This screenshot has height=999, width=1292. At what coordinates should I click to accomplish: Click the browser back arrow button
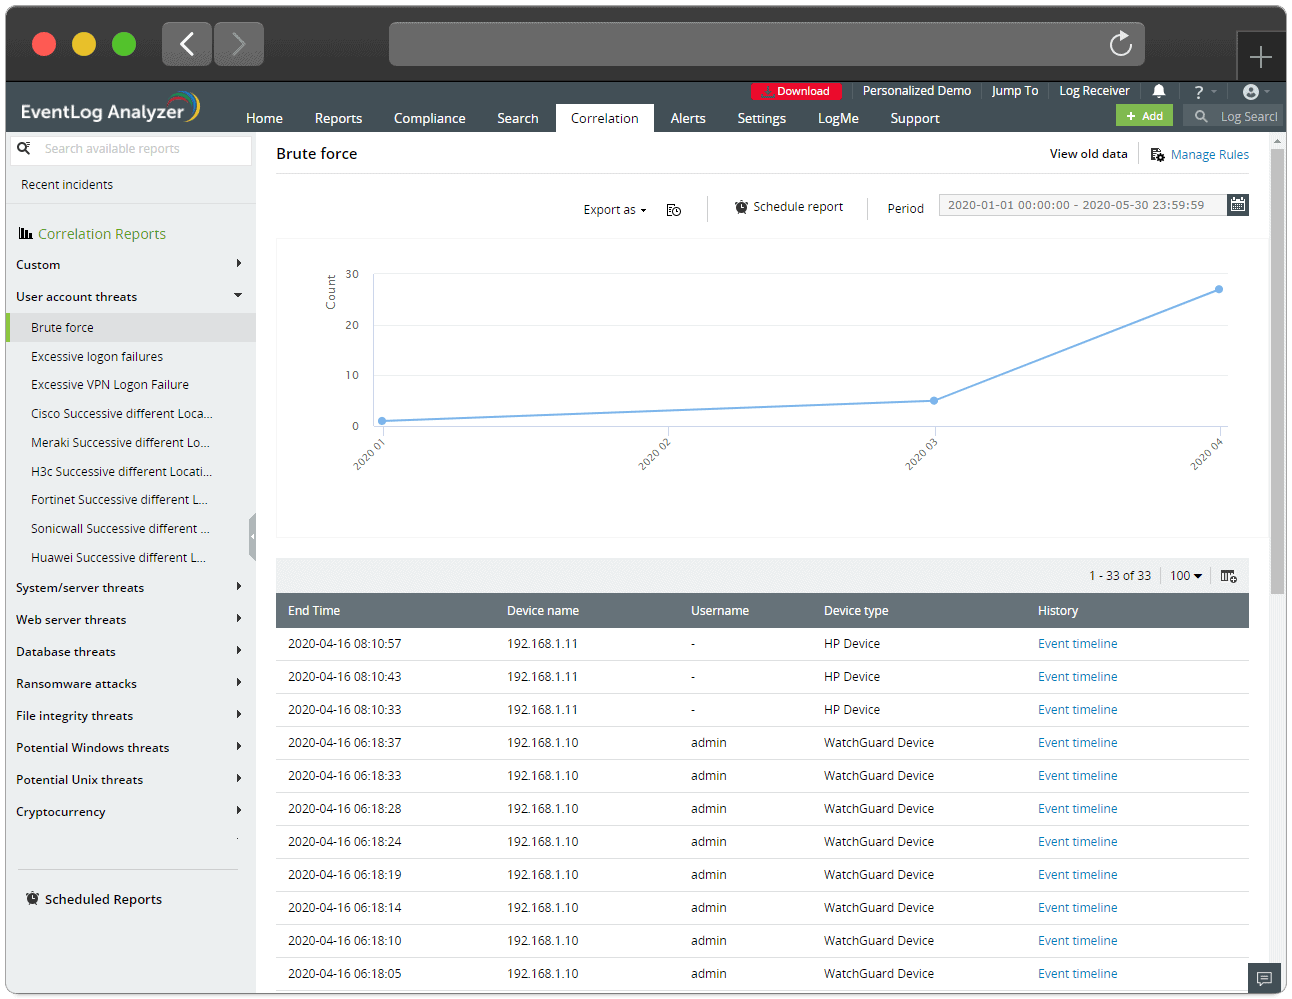(x=187, y=44)
